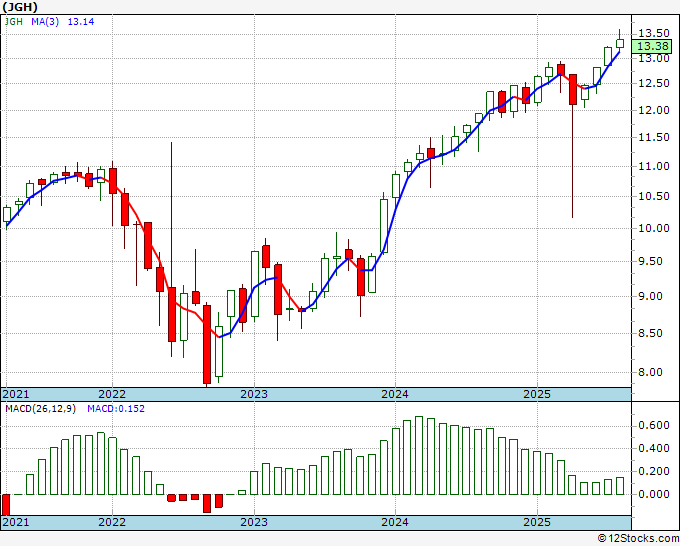
Task: Click the 13.00 price axis label
Action: pos(654,58)
